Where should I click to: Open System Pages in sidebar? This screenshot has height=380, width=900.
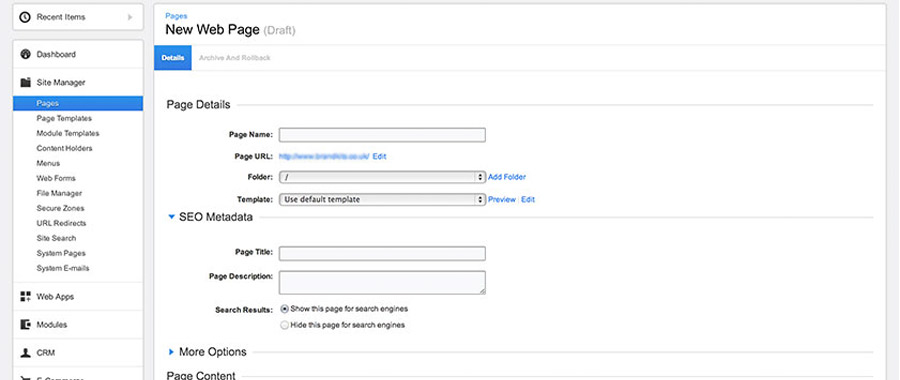point(61,253)
